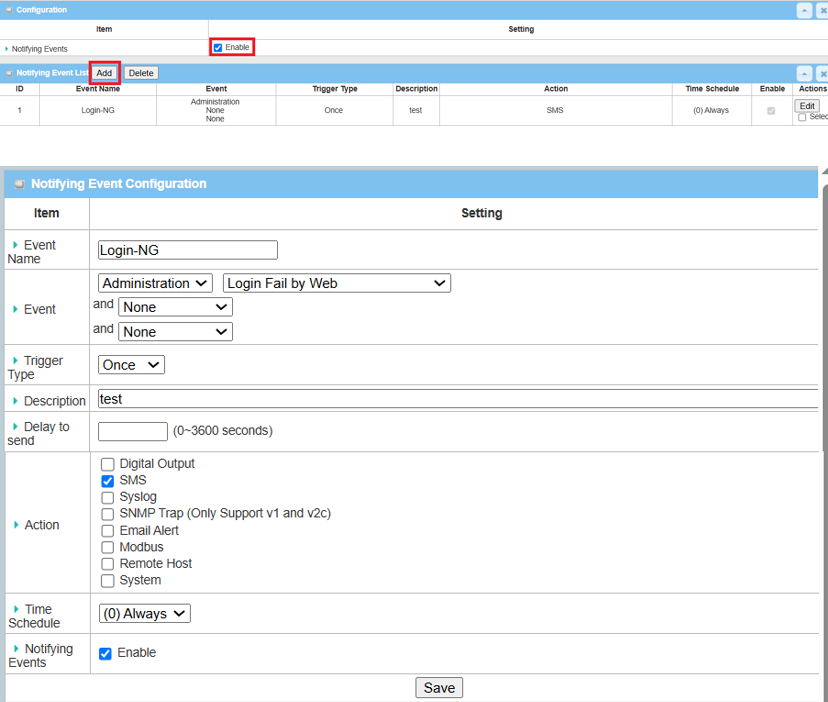Viewport: 828px width, 702px height.
Task: Check the Email Alert action checkbox
Action: pyautogui.click(x=108, y=531)
